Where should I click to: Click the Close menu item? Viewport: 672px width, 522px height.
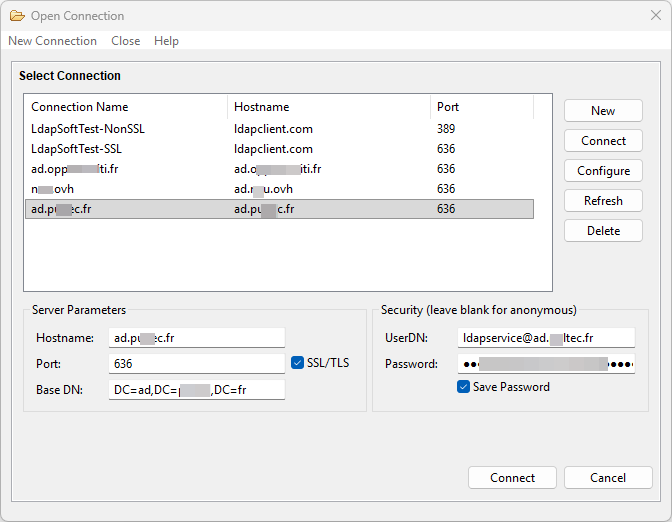point(125,41)
